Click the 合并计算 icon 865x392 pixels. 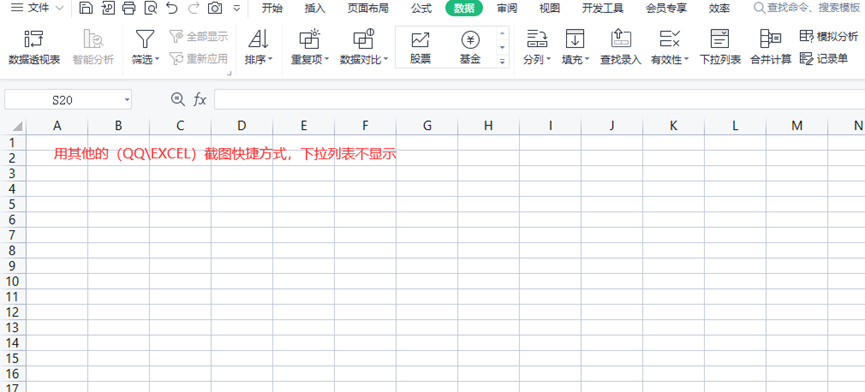click(770, 39)
